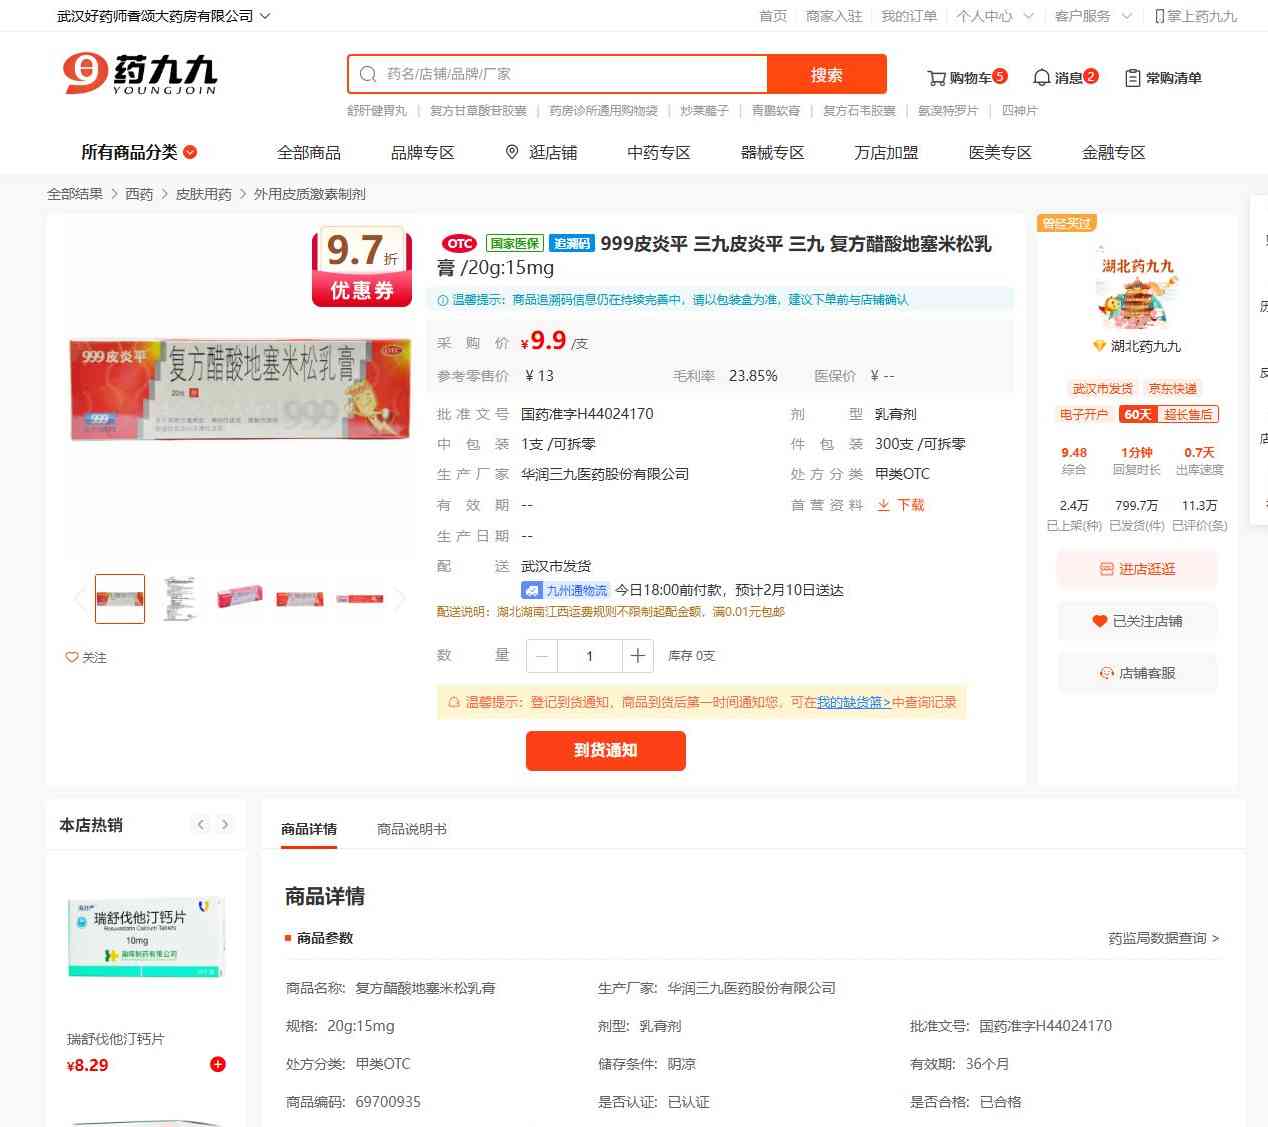Image resolution: width=1268 pixels, height=1127 pixels.
Task: Click the 药九九 YoungJoin logo
Action: tap(139, 74)
